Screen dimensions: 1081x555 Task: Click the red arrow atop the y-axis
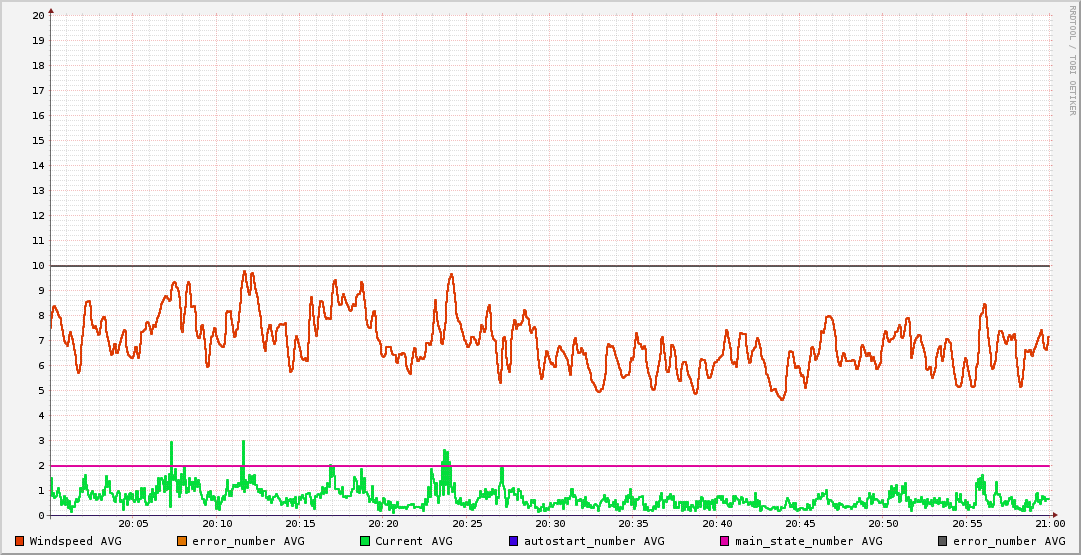tap(51, 10)
